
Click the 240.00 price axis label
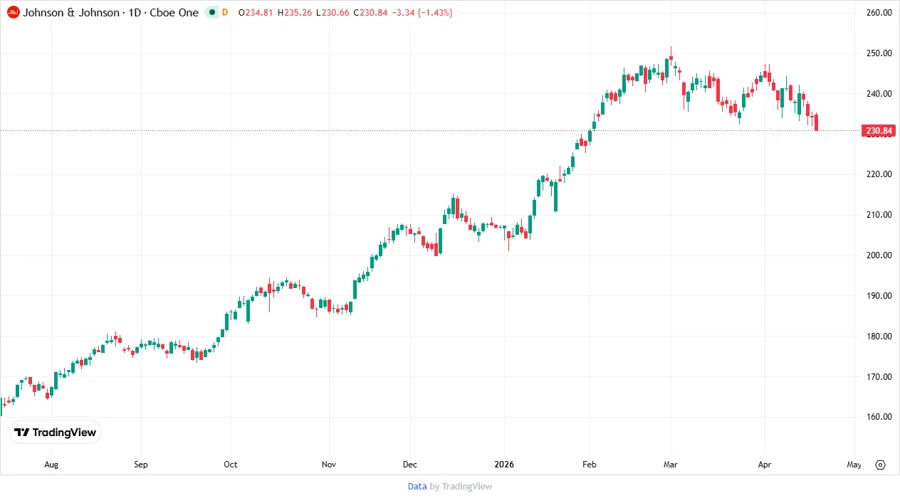(x=879, y=94)
